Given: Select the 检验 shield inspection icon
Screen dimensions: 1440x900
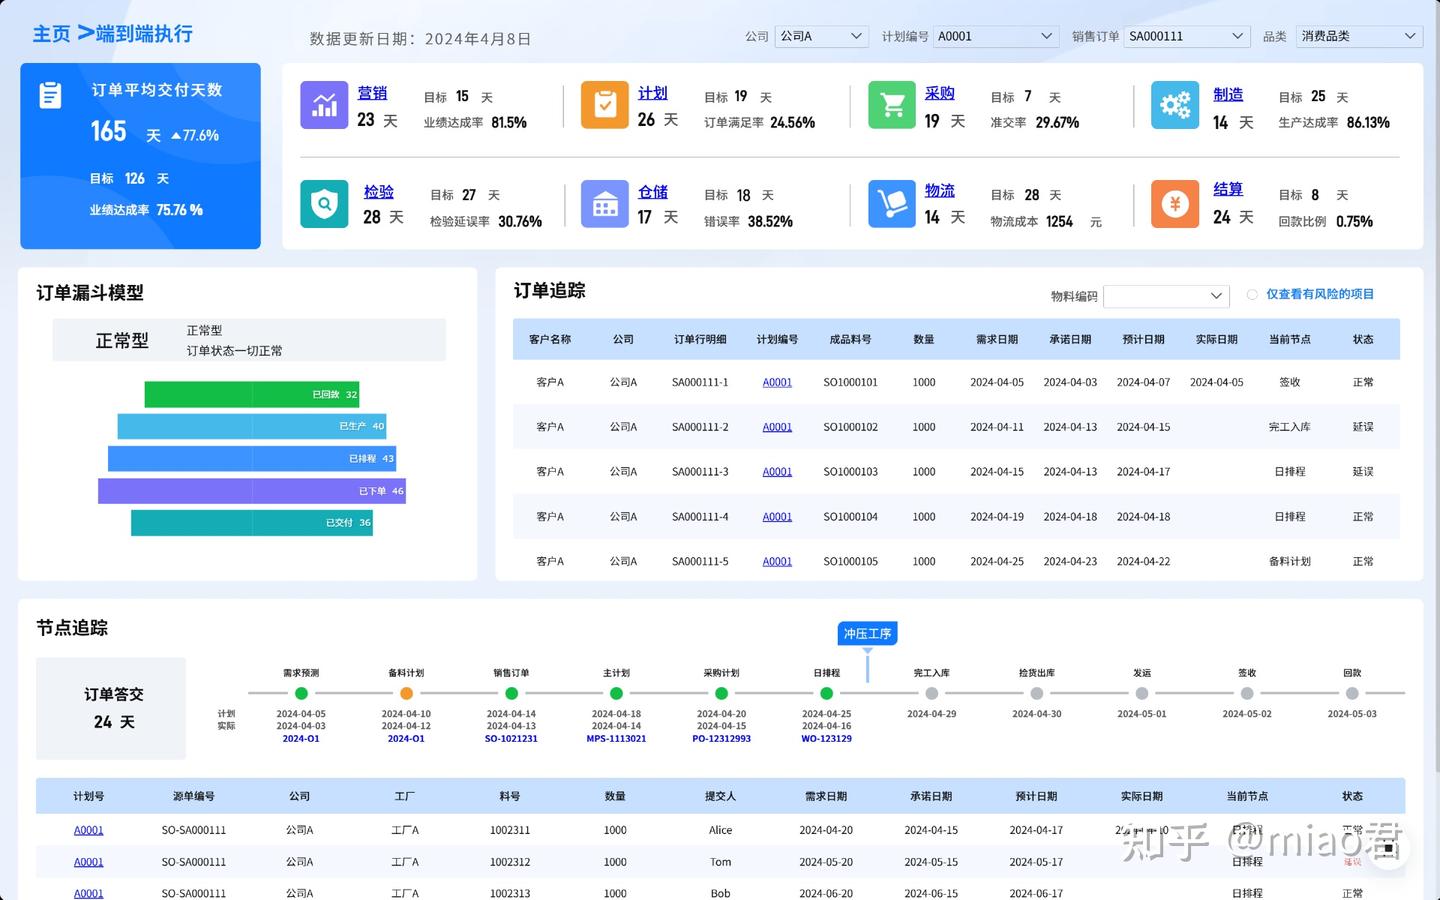Looking at the screenshot, I should (x=323, y=204).
